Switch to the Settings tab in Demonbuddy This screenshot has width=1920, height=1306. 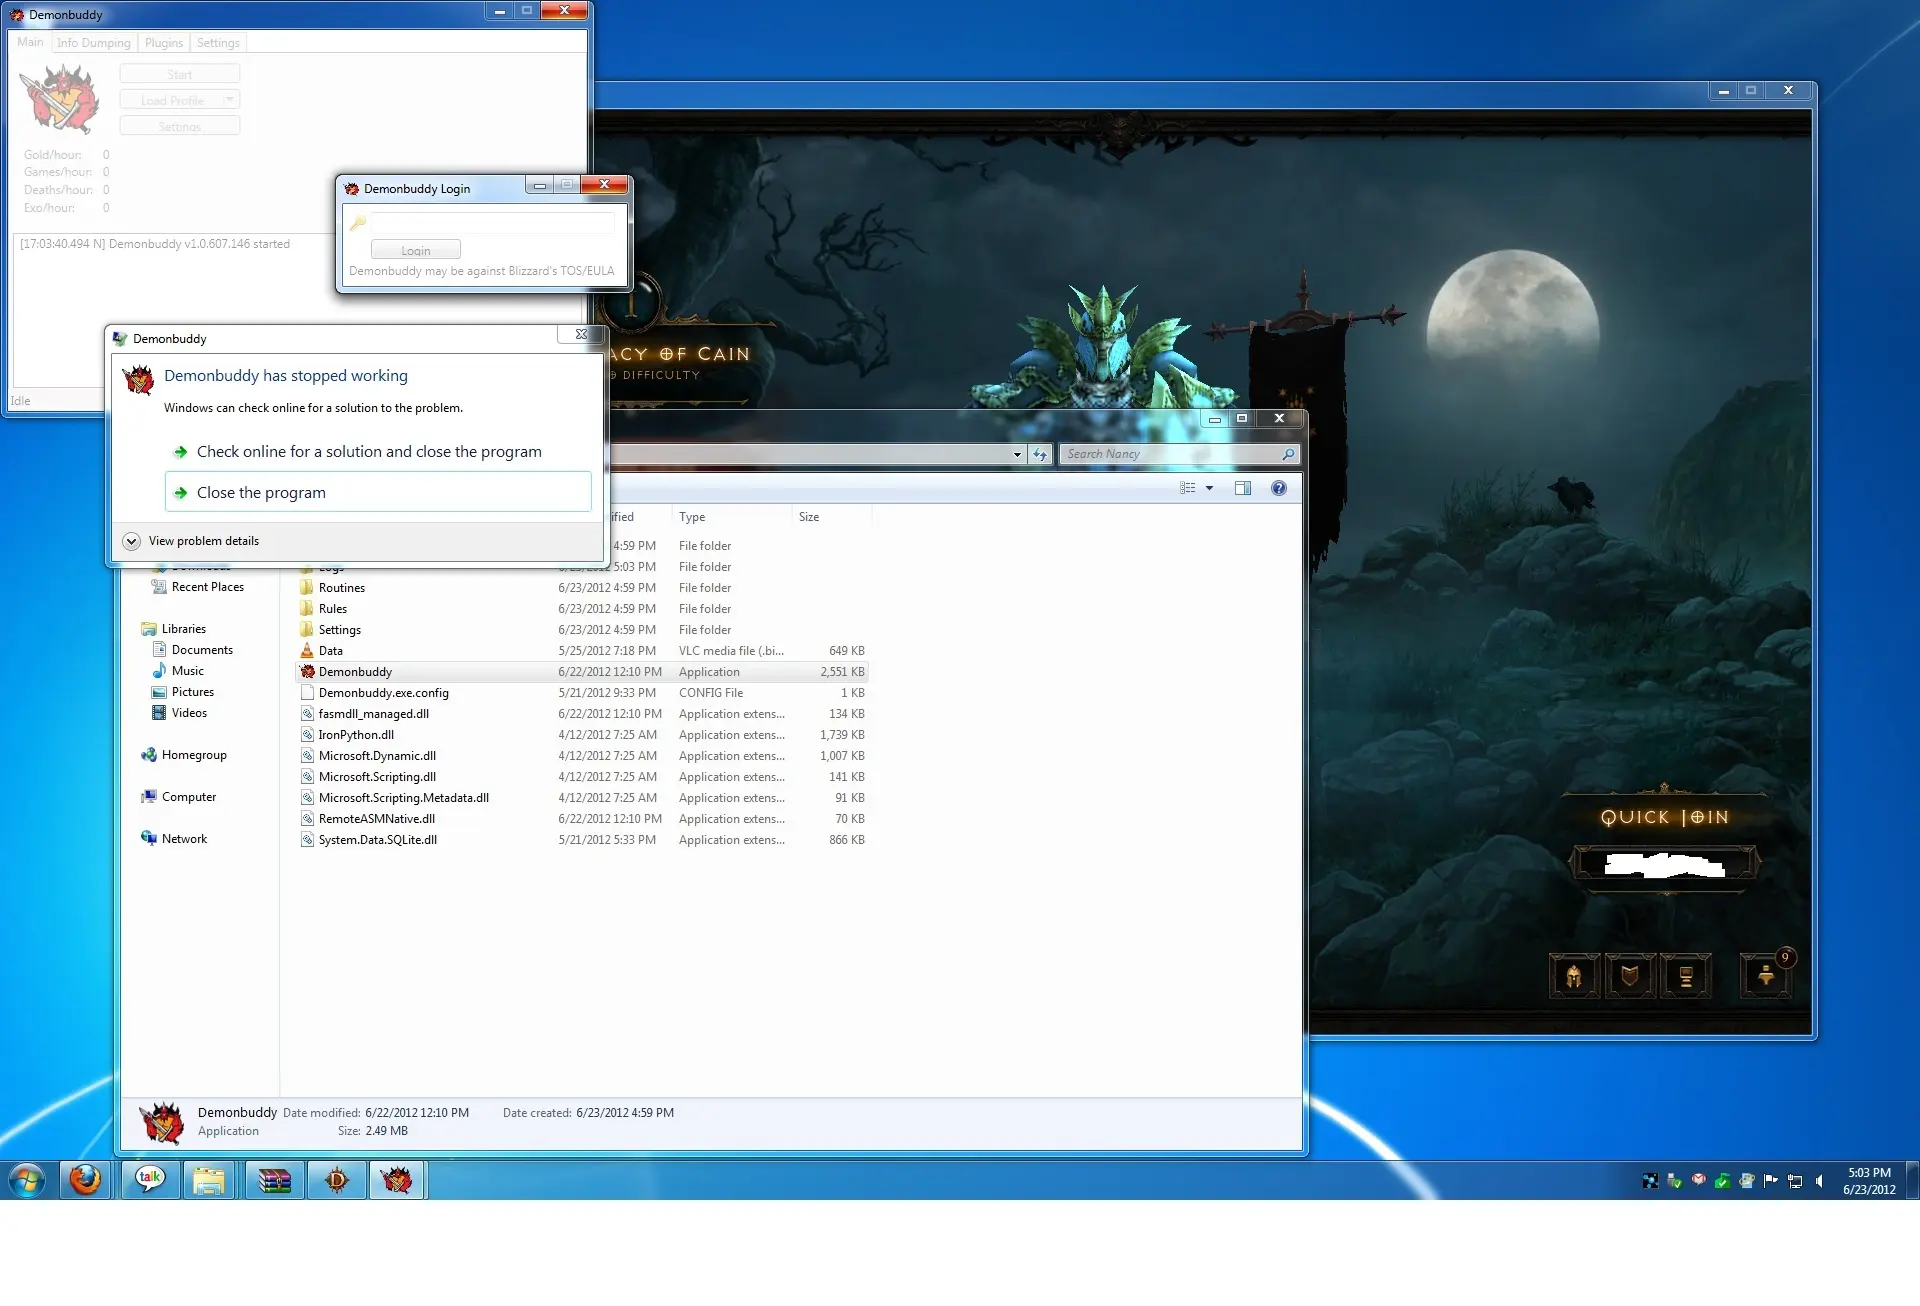click(217, 43)
